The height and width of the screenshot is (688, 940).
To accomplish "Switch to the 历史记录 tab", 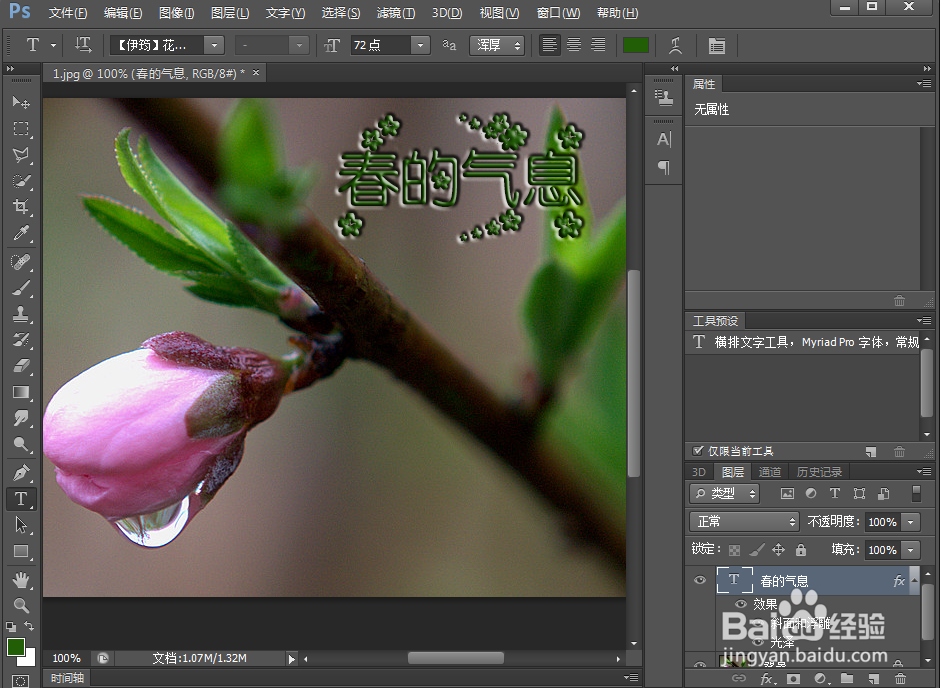I will pos(819,472).
